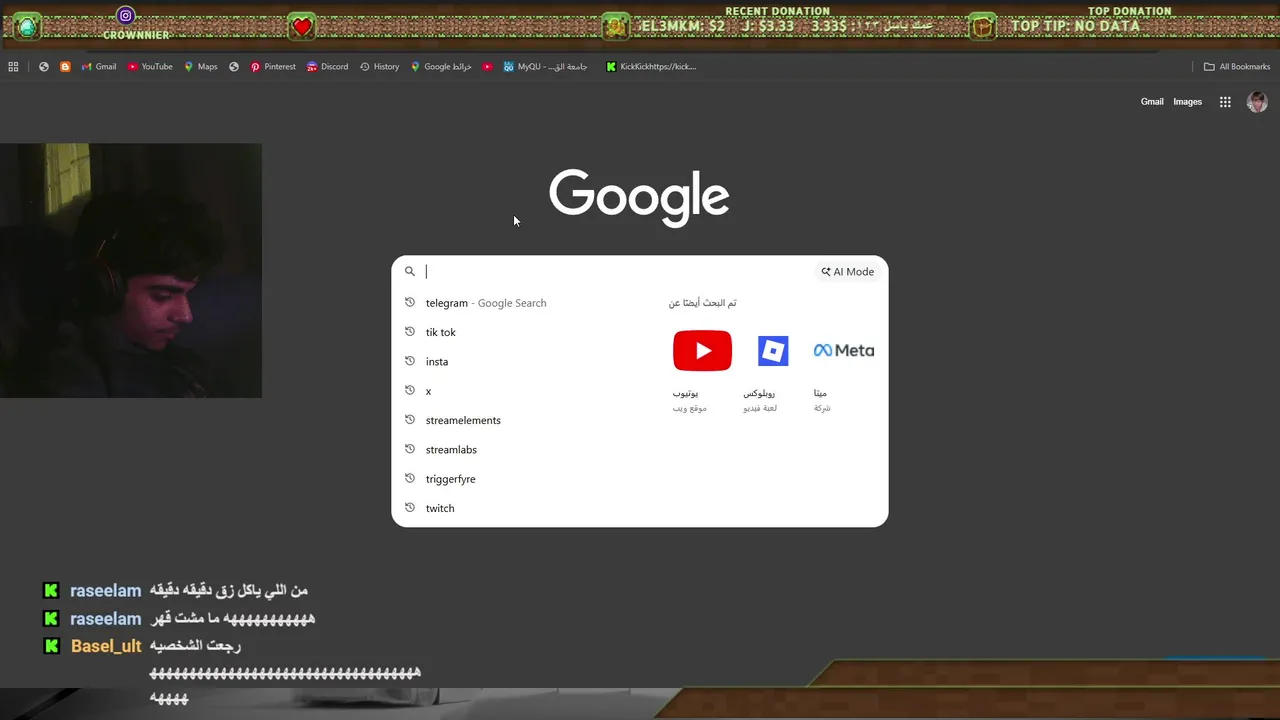Open the KickKick bookmark

tap(651, 67)
